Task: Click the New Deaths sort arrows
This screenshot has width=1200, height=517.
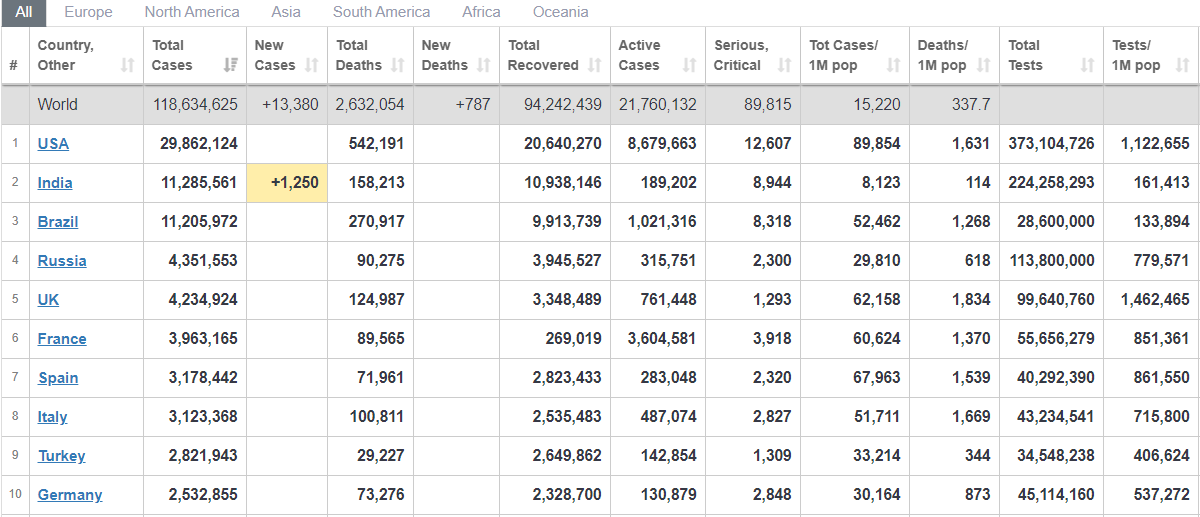Action: point(484,65)
